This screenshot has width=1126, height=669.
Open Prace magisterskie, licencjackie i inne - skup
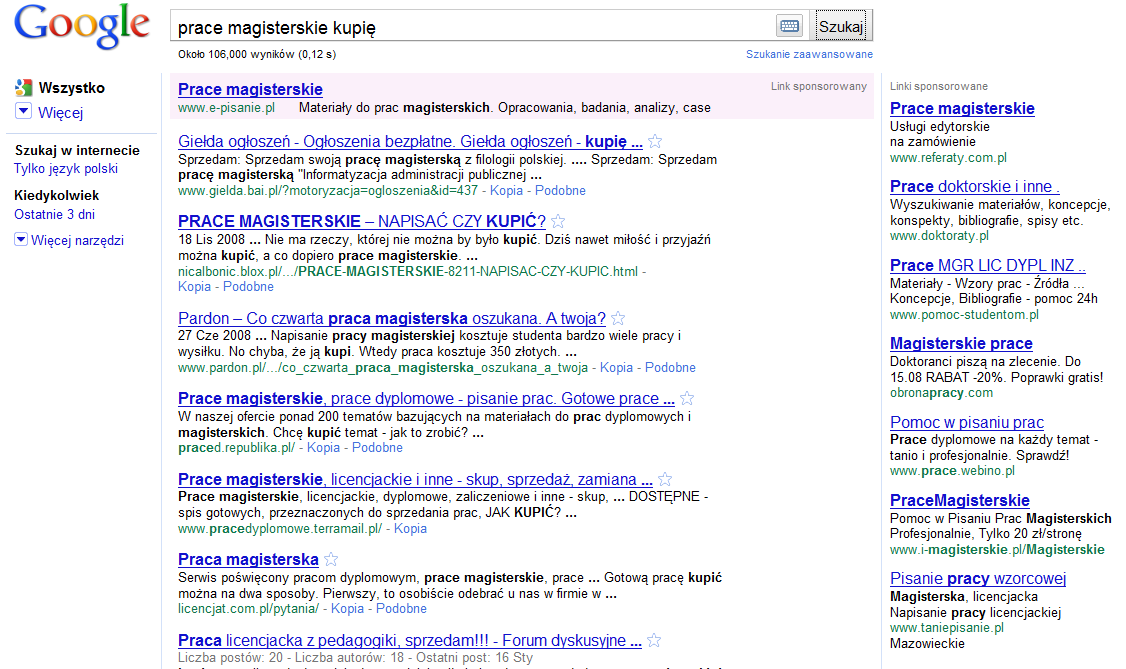click(415, 479)
